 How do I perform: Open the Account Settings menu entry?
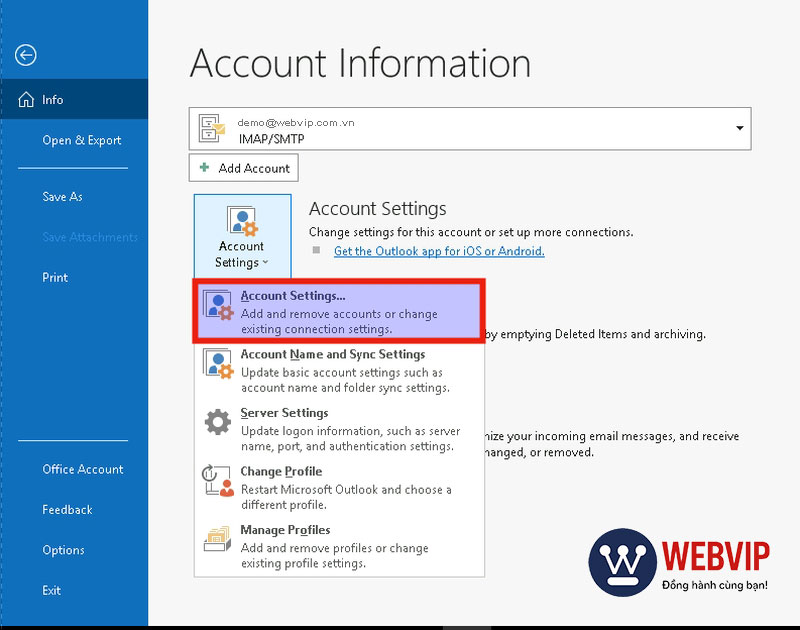pos(285,297)
